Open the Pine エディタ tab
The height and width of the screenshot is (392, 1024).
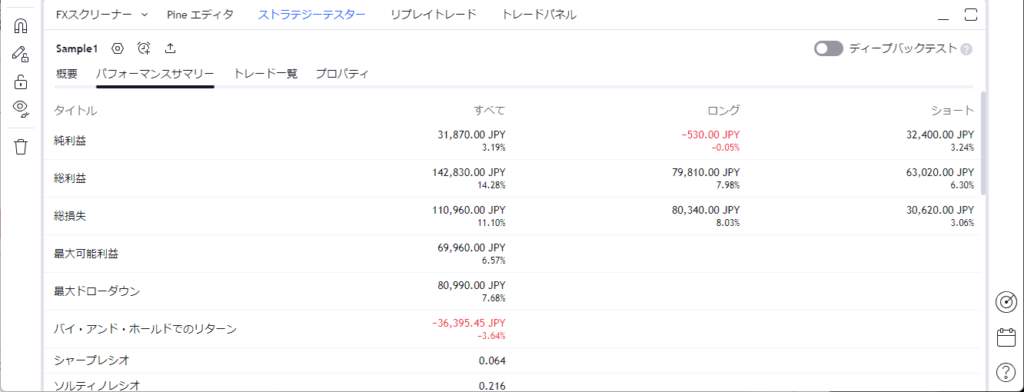tap(200, 14)
